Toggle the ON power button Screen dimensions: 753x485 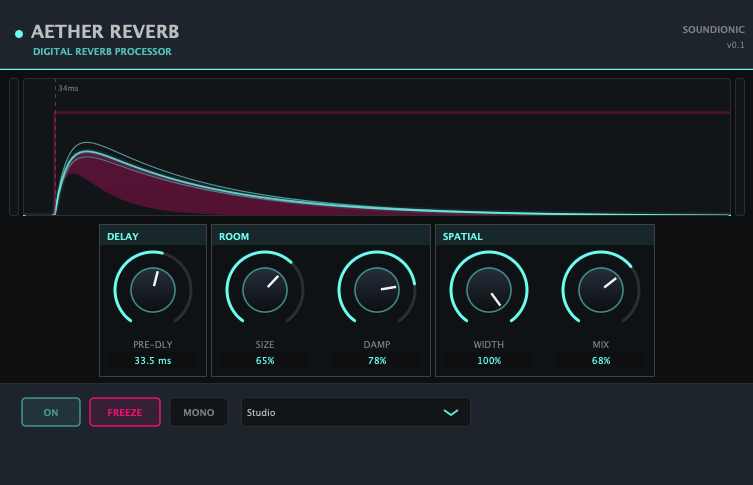click(51, 412)
